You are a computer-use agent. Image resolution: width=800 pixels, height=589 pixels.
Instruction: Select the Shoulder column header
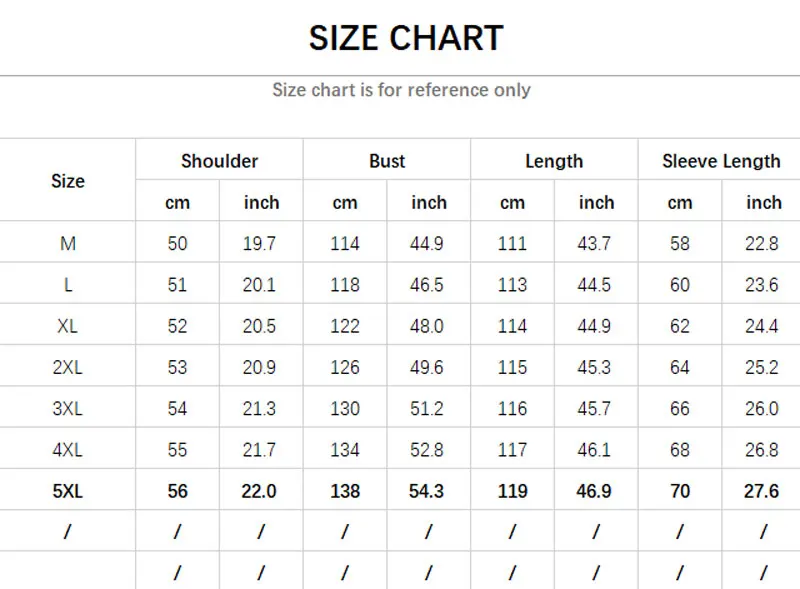[x=219, y=161]
